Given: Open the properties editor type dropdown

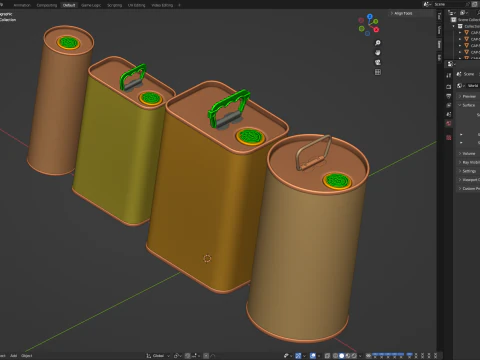Looking at the screenshot, I should coord(452,64).
